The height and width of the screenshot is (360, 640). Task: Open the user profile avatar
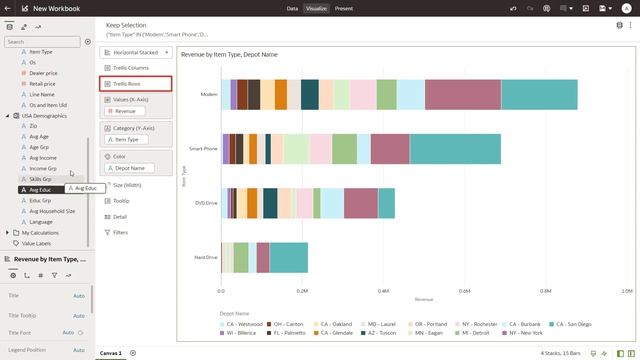click(627, 8)
